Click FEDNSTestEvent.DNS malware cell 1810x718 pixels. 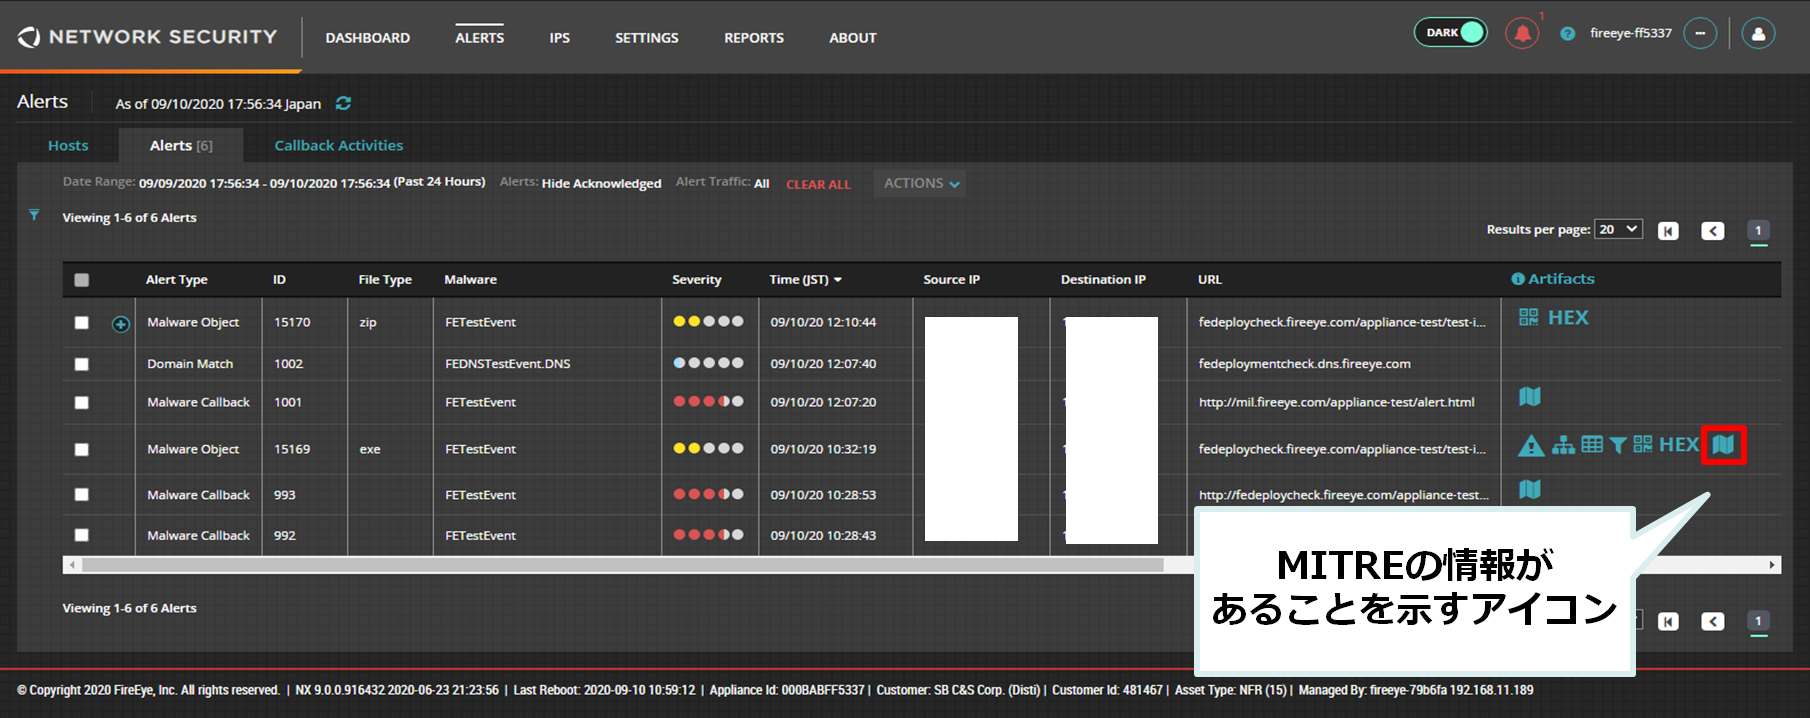[x=508, y=364]
